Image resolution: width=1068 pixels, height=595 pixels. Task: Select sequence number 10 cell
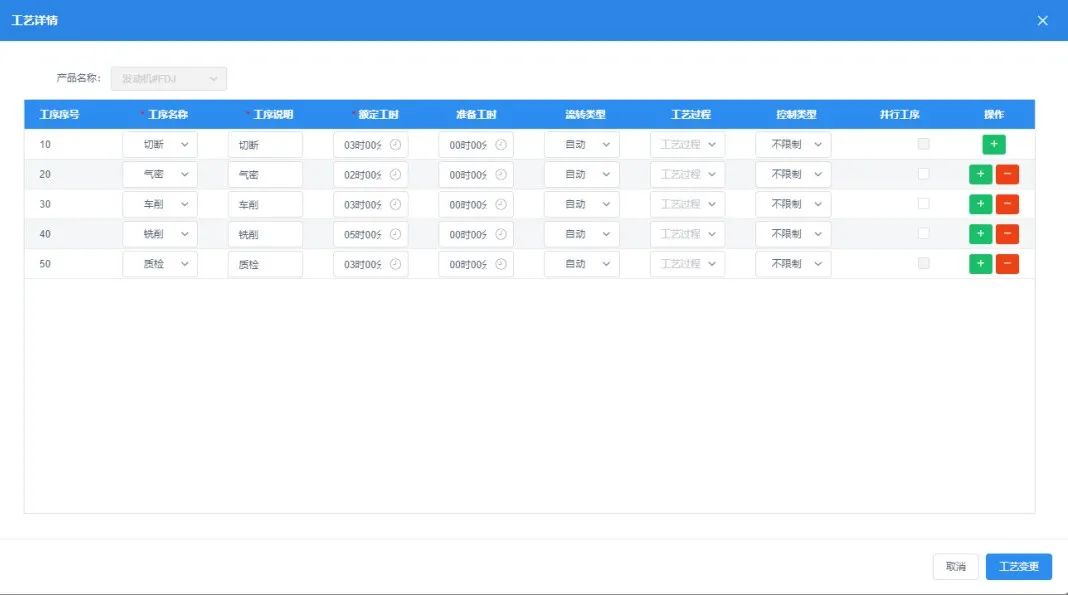pyautogui.click(x=45, y=144)
